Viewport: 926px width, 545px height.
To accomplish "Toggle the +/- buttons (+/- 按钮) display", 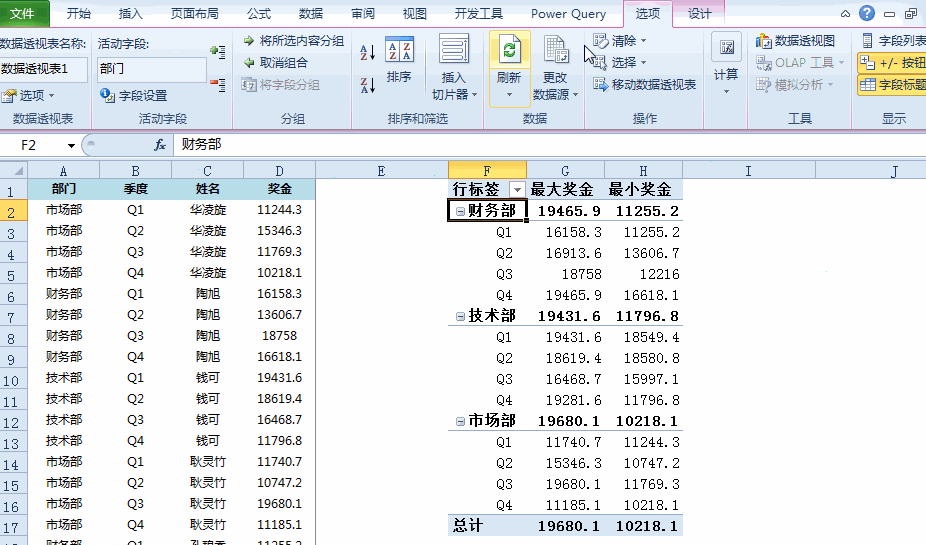I will point(891,63).
